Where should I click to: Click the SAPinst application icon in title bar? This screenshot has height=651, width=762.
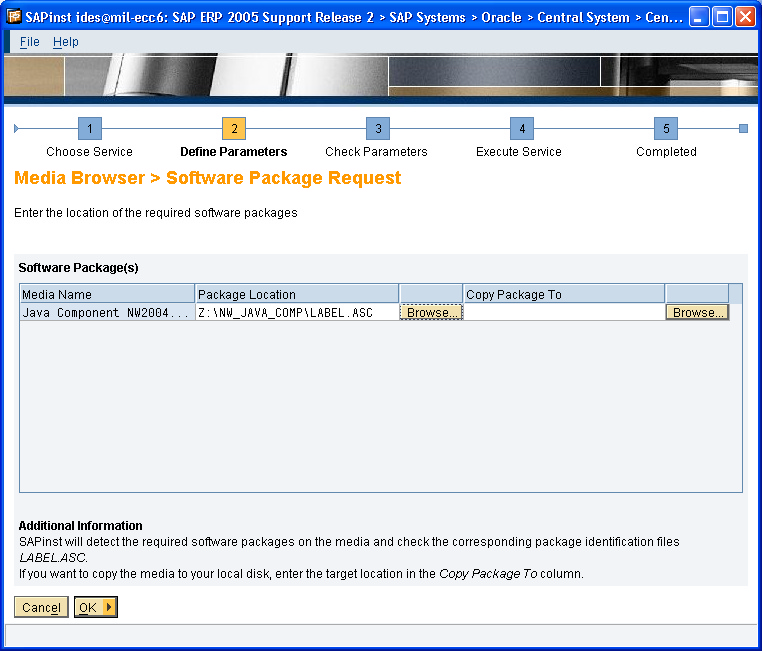point(15,17)
